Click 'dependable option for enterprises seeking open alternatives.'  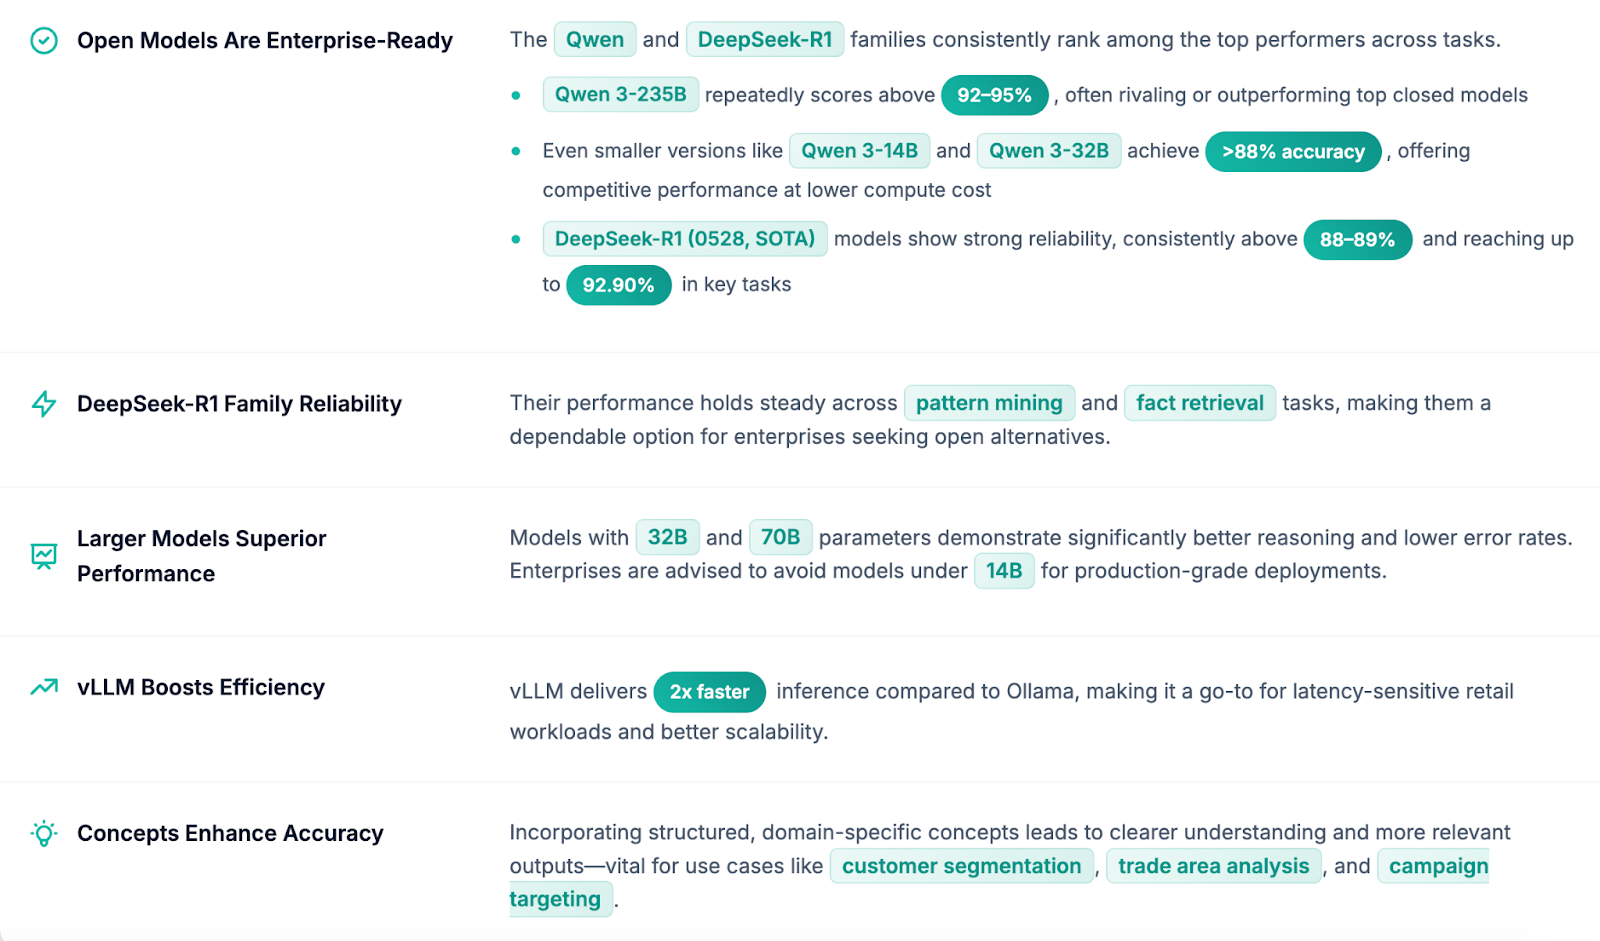click(x=810, y=437)
